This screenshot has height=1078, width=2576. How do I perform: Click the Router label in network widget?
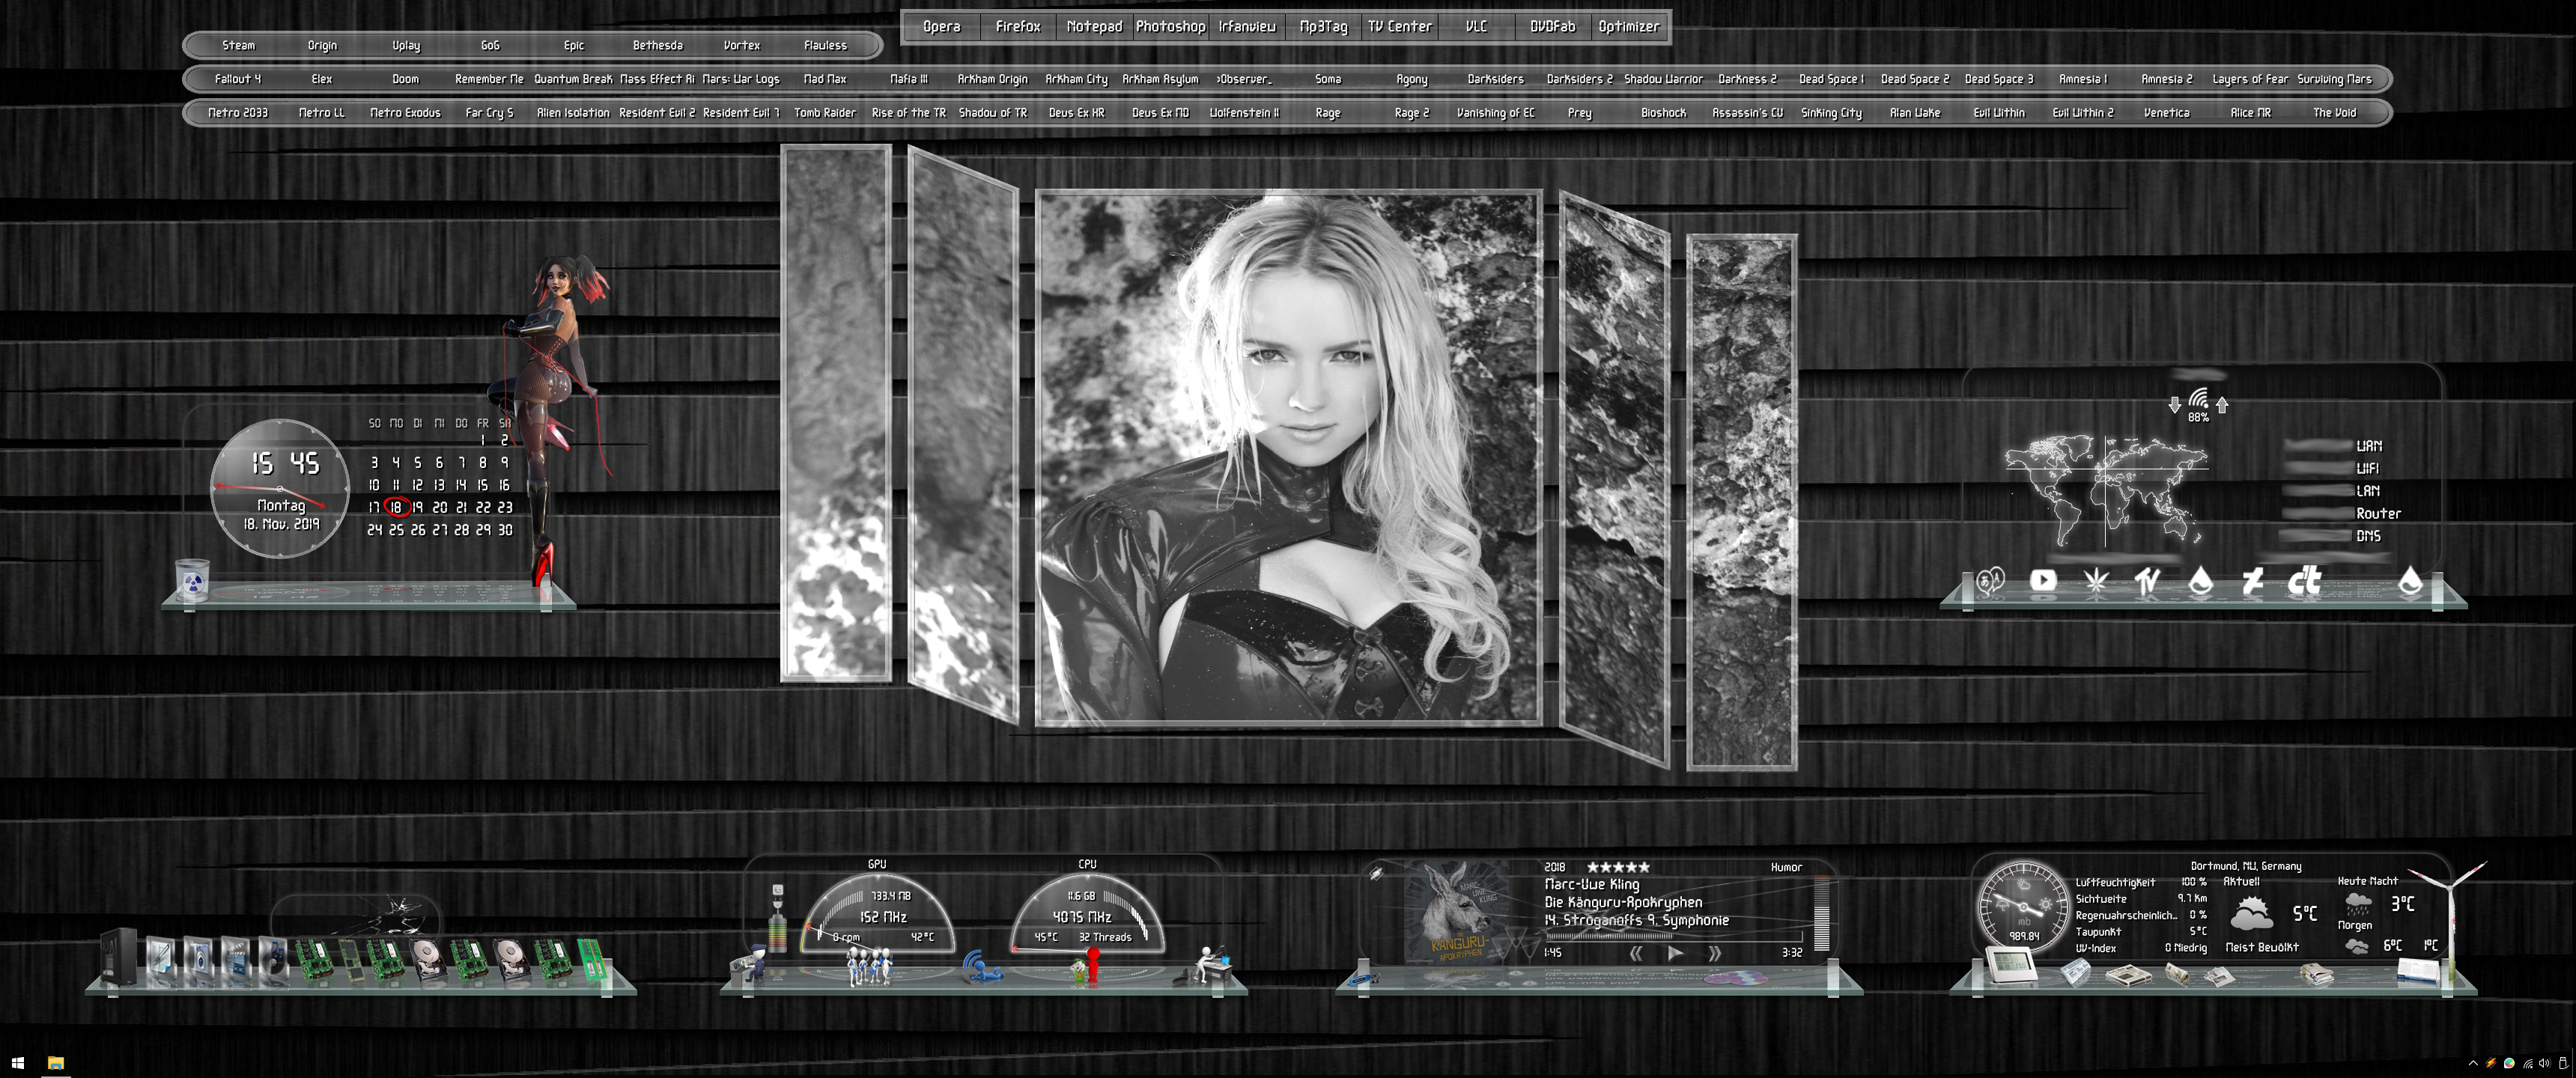point(2378,514)
